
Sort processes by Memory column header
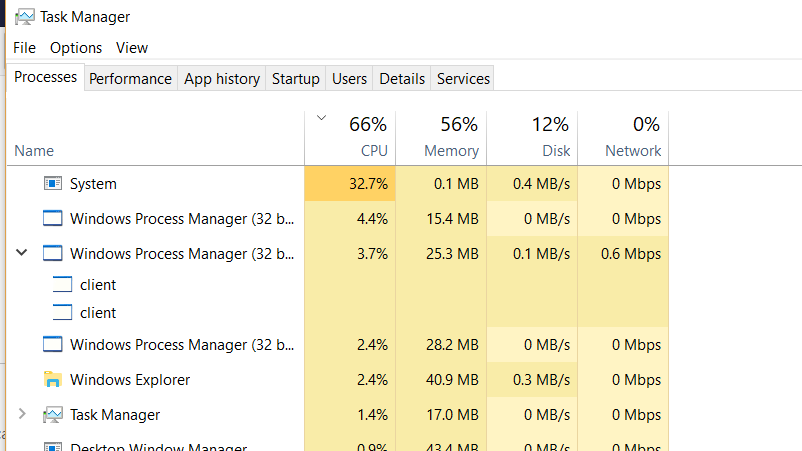pyautogui.click(x=441, y=138)
